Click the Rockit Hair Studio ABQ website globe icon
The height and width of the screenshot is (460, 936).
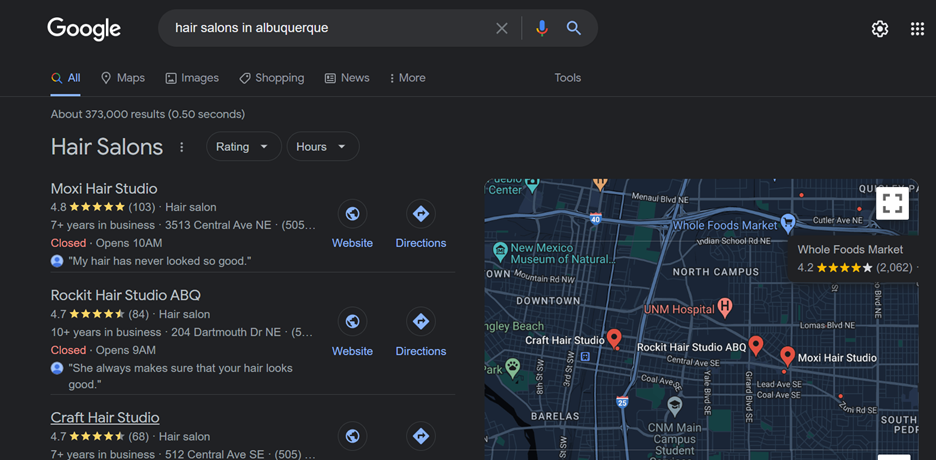click(x=352, y=322)
